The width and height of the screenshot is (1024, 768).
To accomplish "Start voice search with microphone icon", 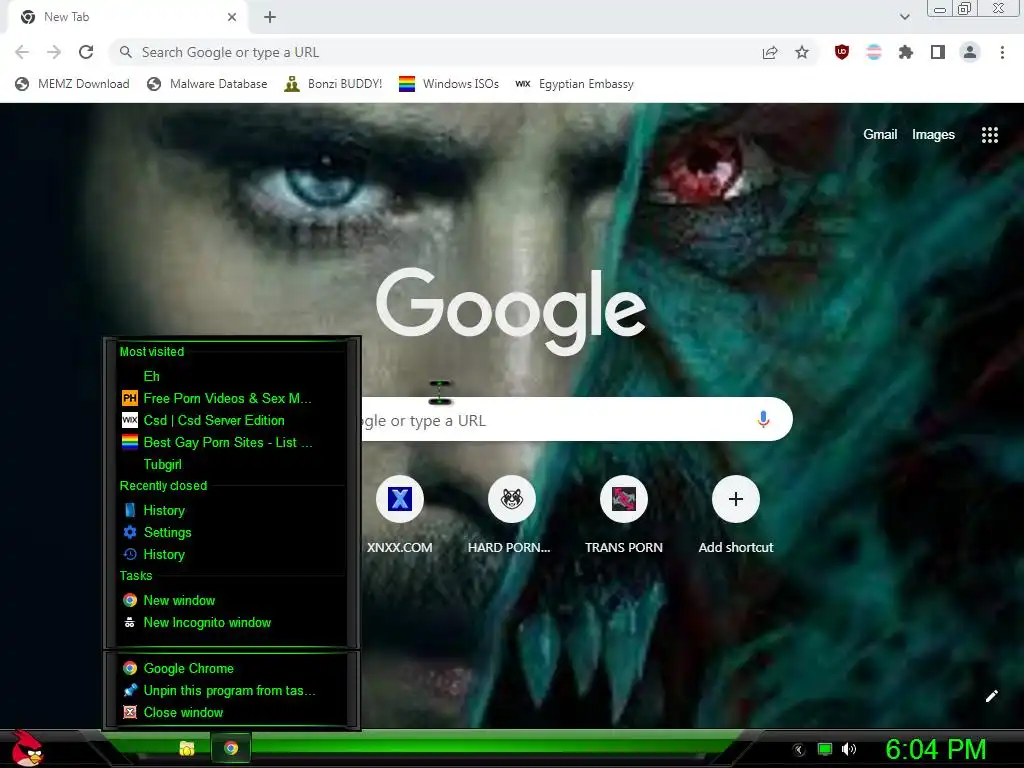I will coord(763,419).
